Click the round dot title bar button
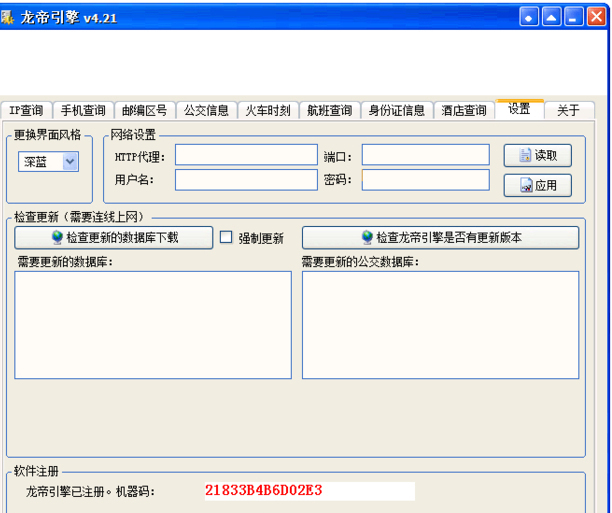The width and height of the screenshot is (612, 513). [529, 17]
